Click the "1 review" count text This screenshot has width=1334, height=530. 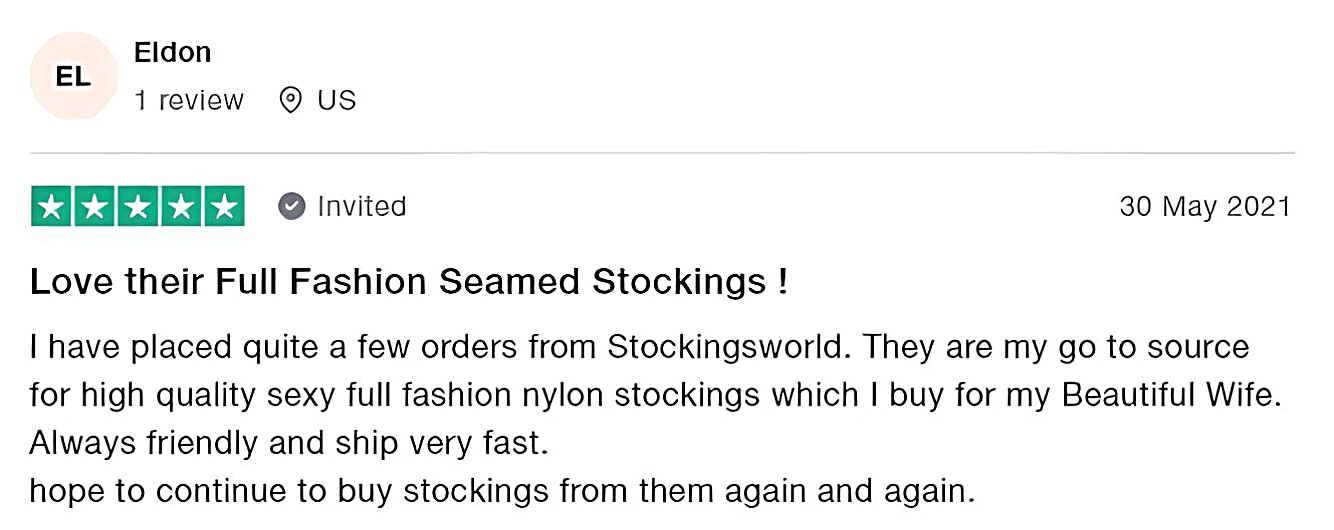tap(189, 100)
